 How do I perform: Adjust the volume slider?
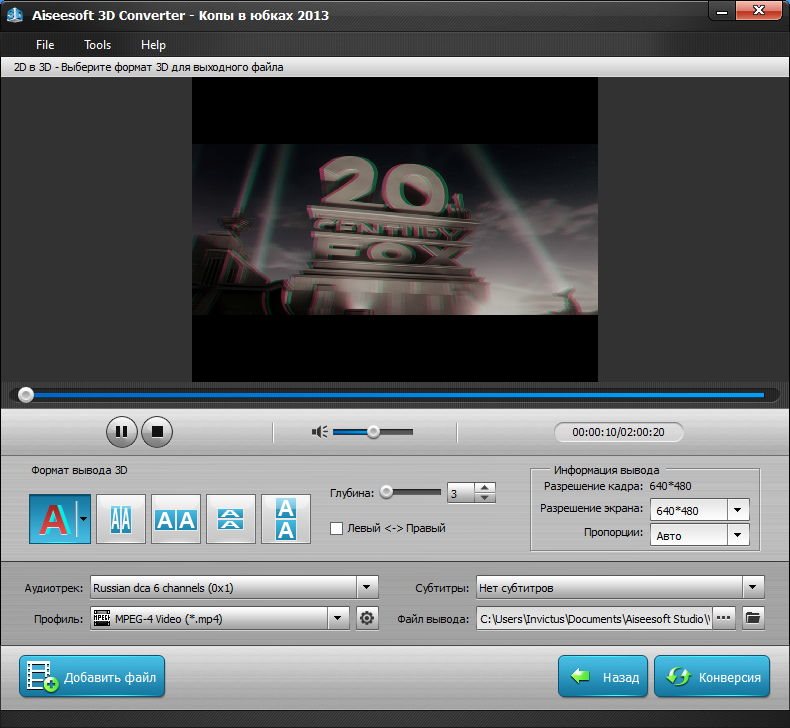373,432
